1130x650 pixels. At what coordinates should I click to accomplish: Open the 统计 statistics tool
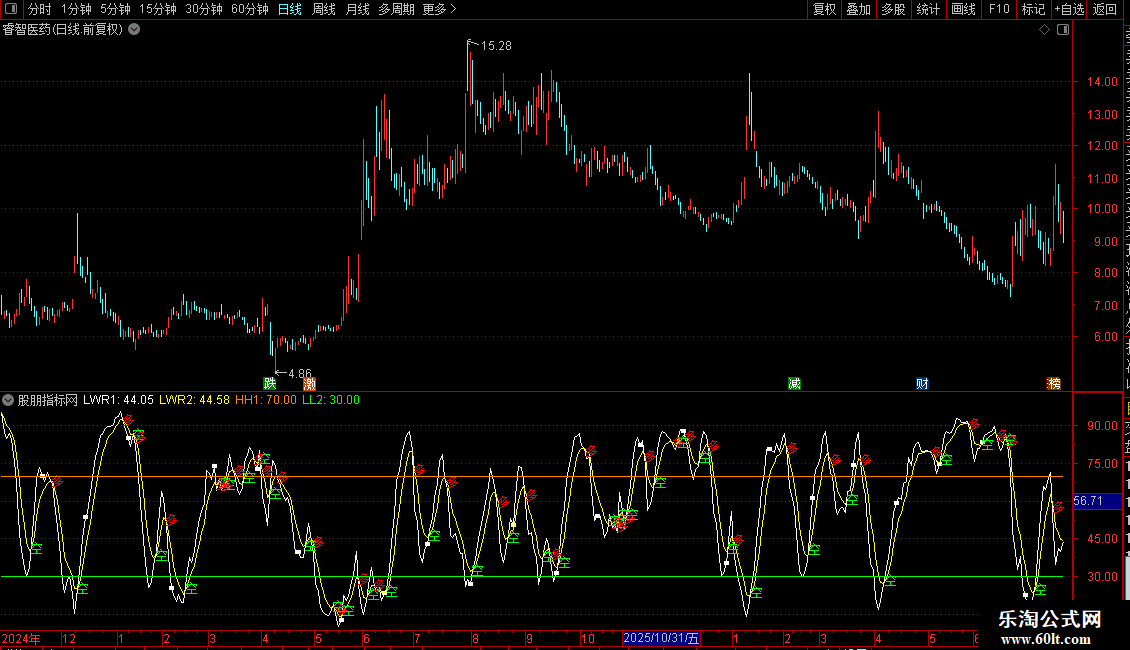click(x=927, y=9)
